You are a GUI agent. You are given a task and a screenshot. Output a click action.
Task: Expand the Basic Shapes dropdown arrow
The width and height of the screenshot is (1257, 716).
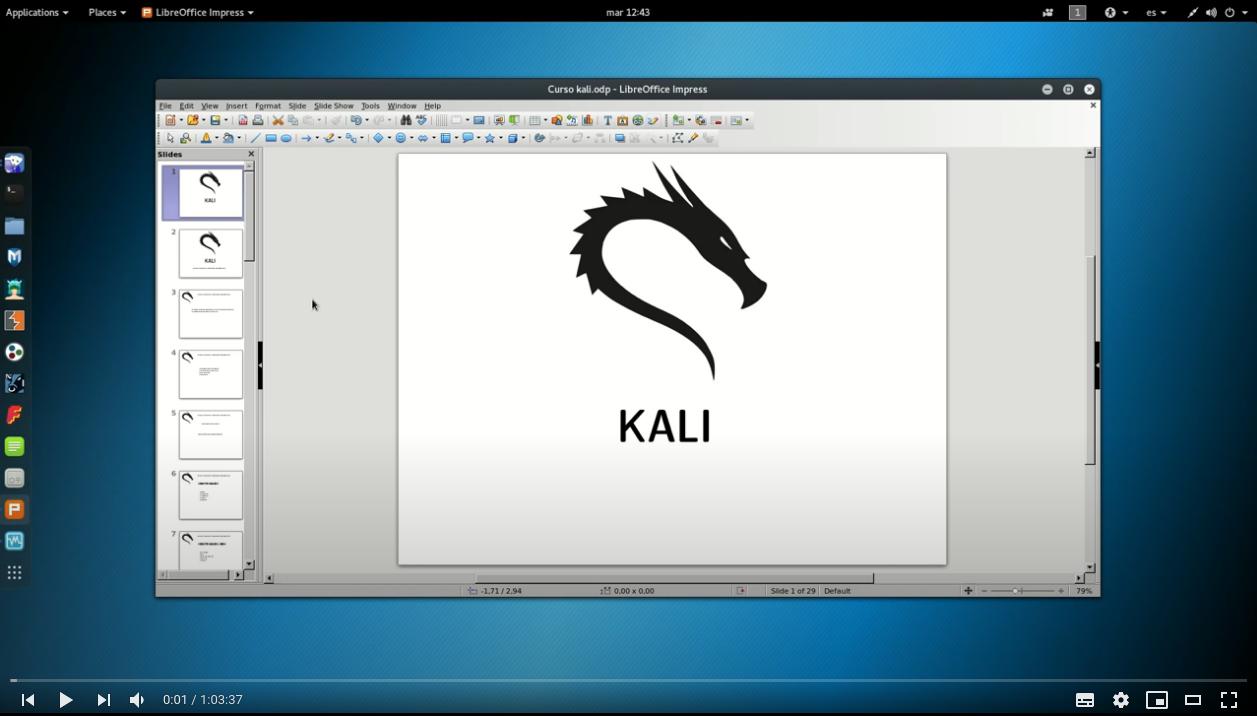click(389, 138)
